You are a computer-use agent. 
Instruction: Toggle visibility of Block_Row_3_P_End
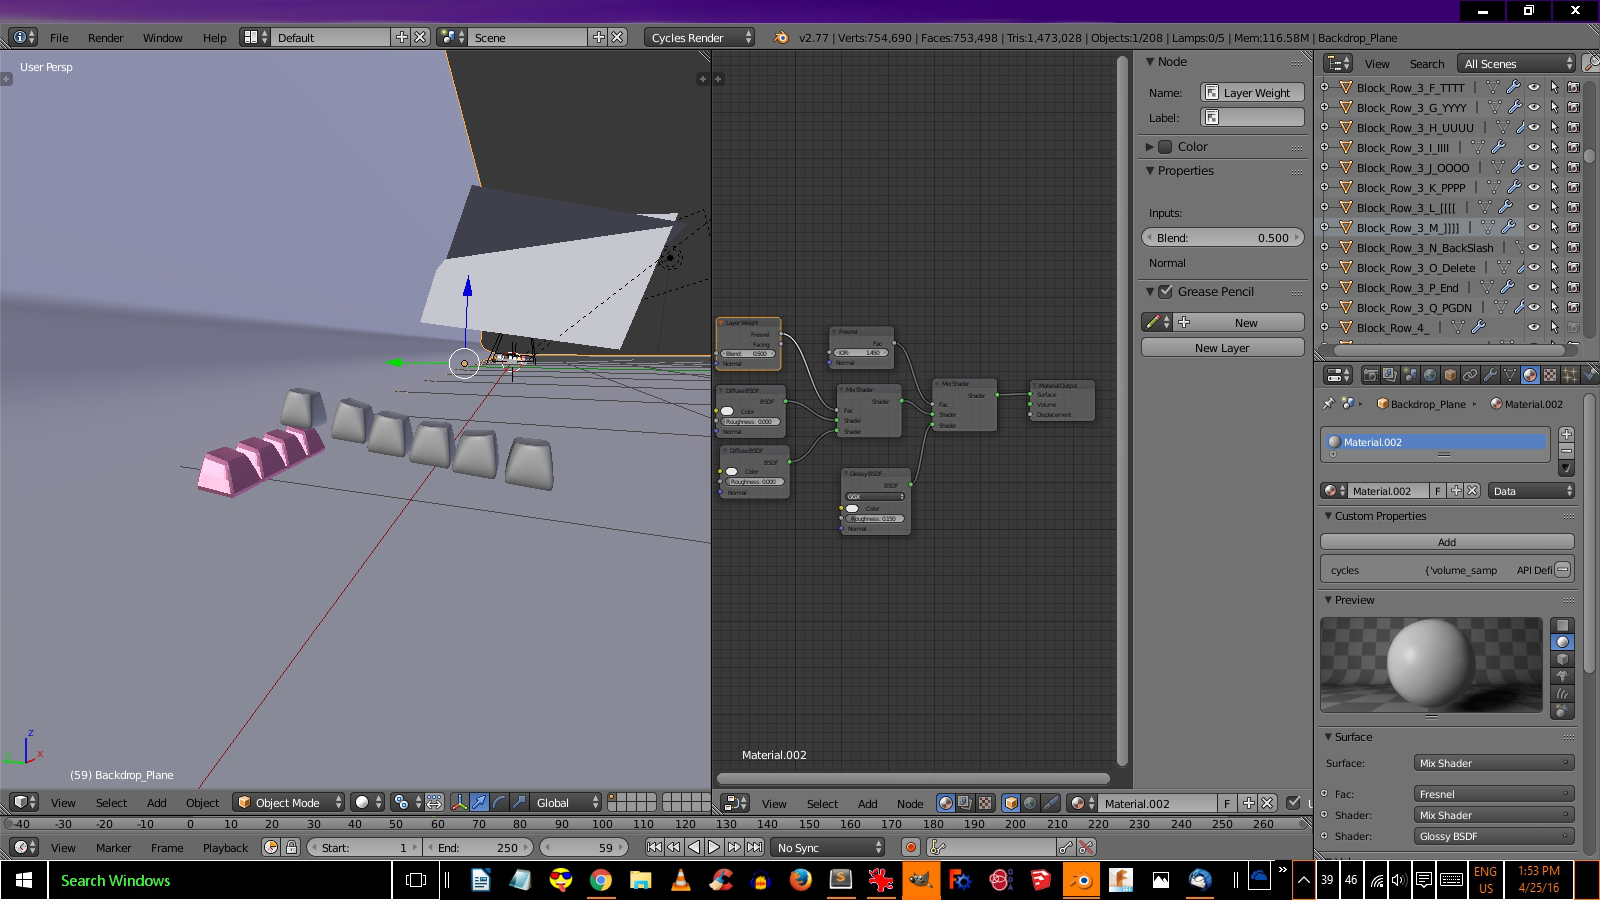point(1533,287)
